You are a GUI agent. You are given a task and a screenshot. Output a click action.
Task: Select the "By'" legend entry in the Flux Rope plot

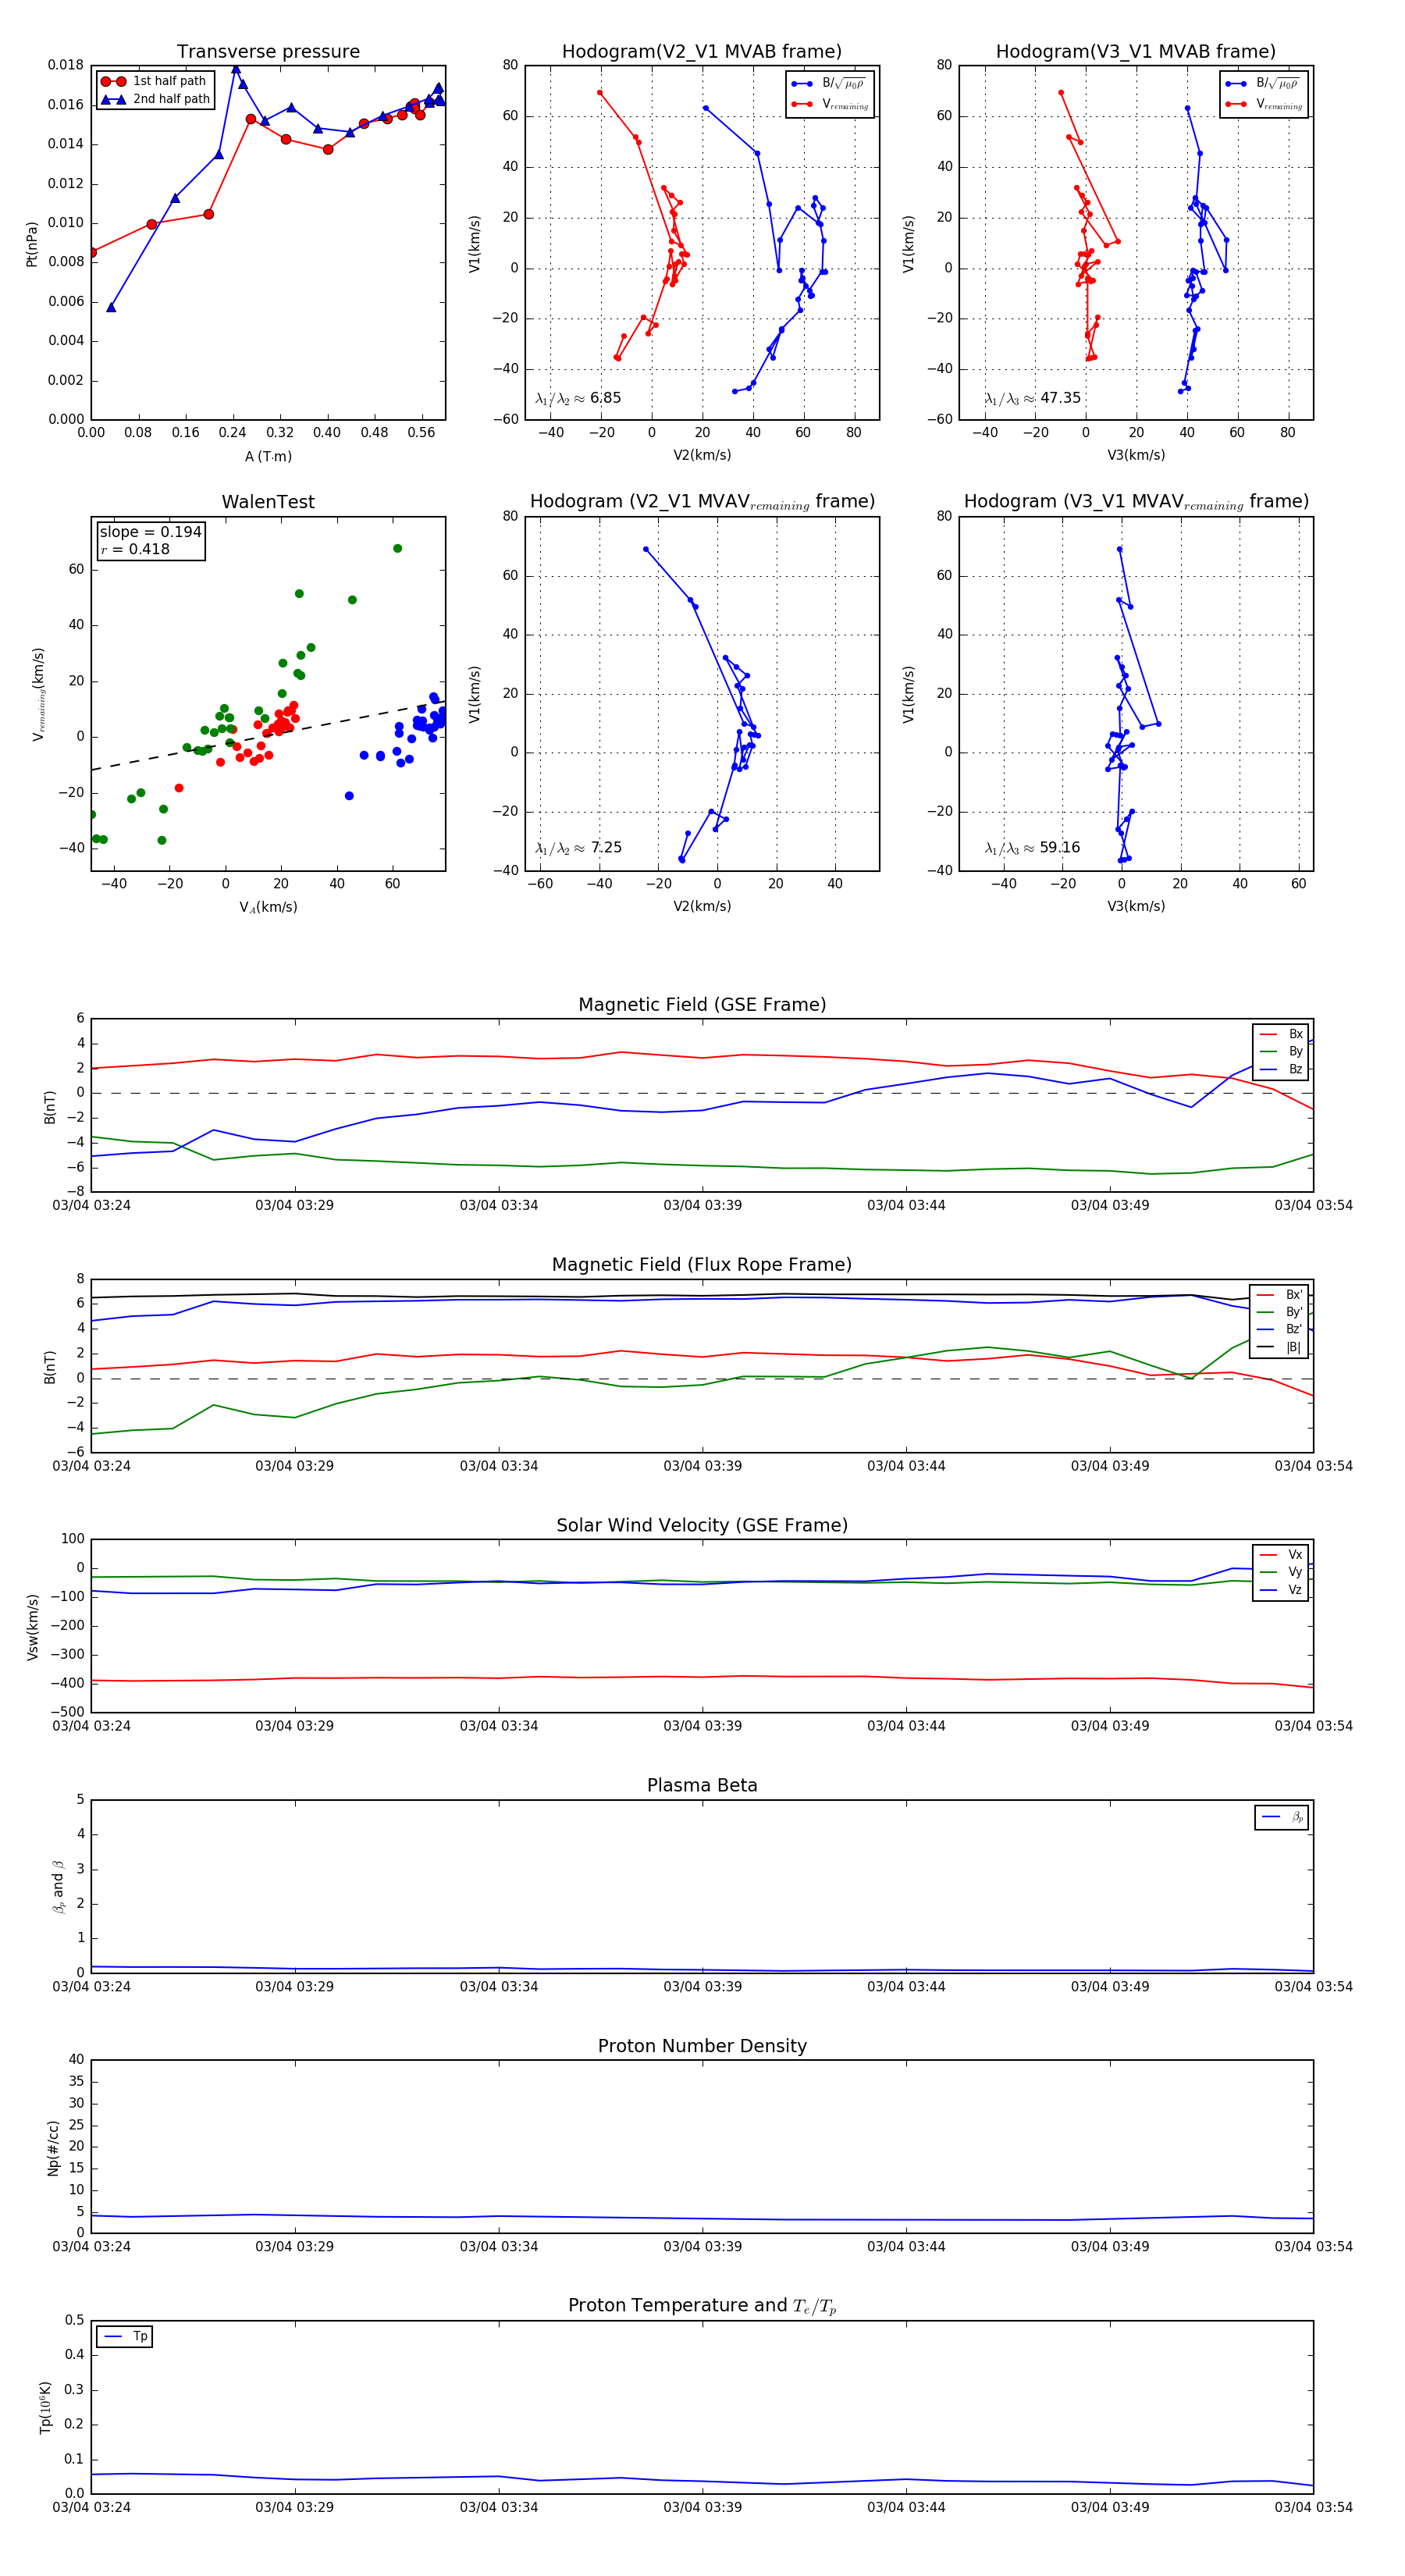[x=1279, y=1312]
